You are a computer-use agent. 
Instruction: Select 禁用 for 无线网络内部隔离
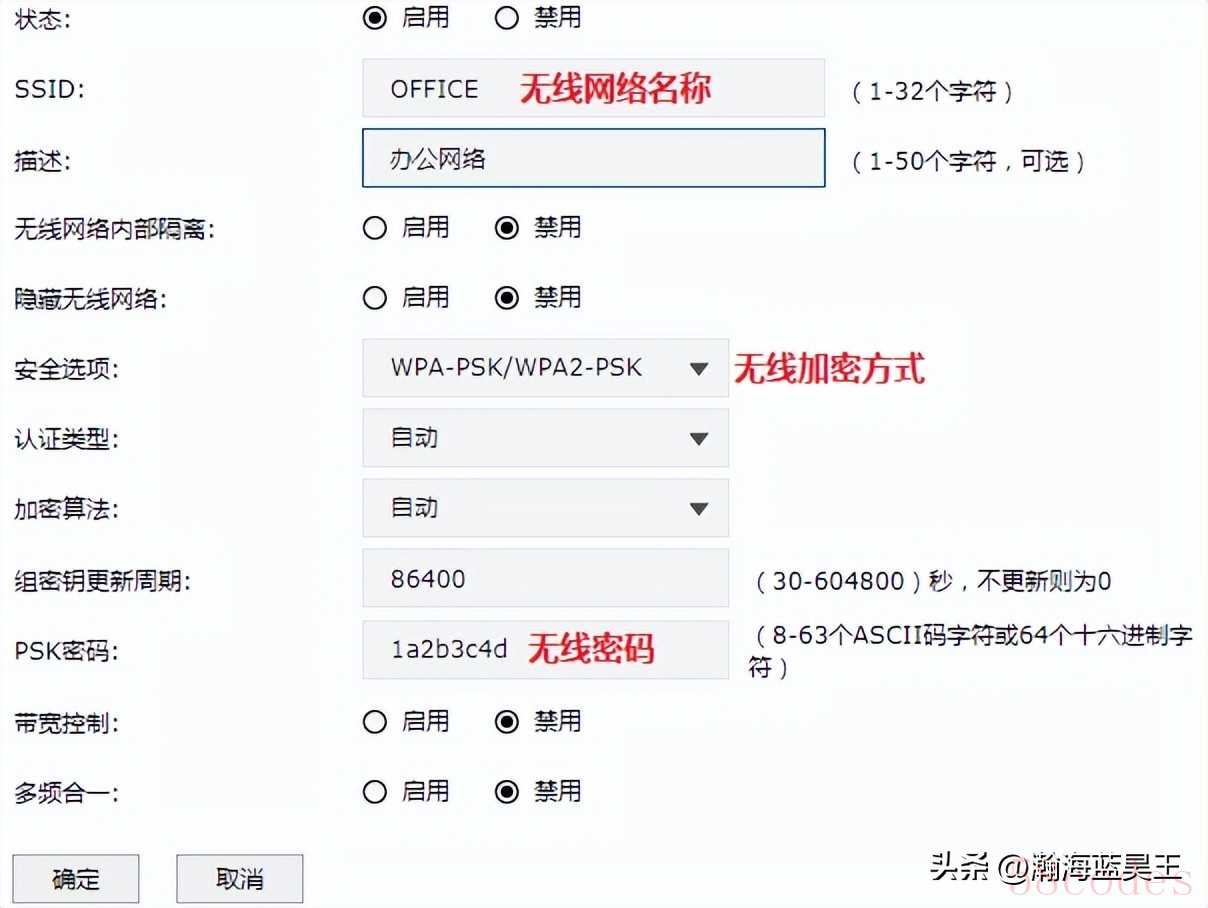click(x=507, y=228)
